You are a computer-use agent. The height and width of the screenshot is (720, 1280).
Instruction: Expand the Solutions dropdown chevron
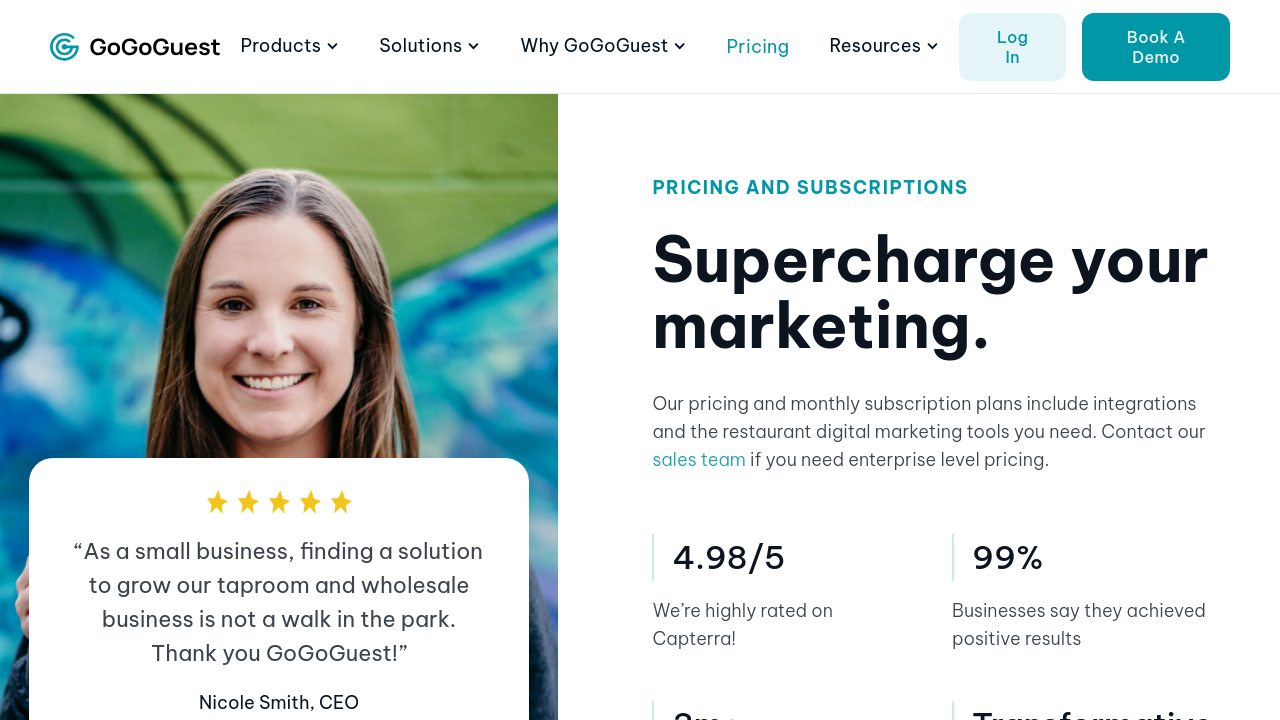coord(474,46)
